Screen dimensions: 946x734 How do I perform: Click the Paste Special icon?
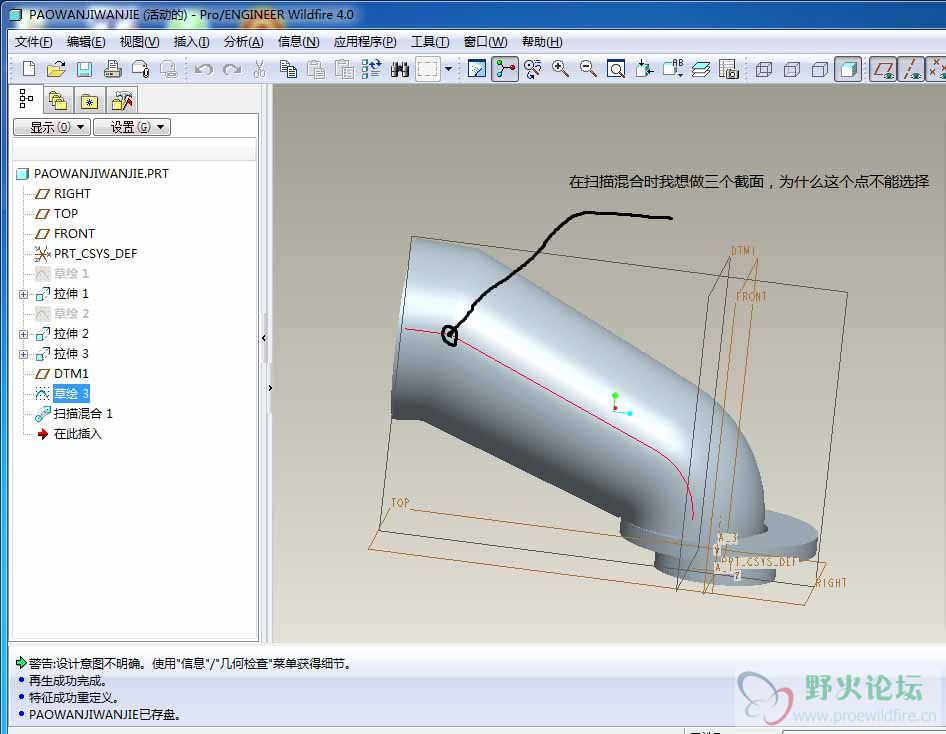pos(343,69)
